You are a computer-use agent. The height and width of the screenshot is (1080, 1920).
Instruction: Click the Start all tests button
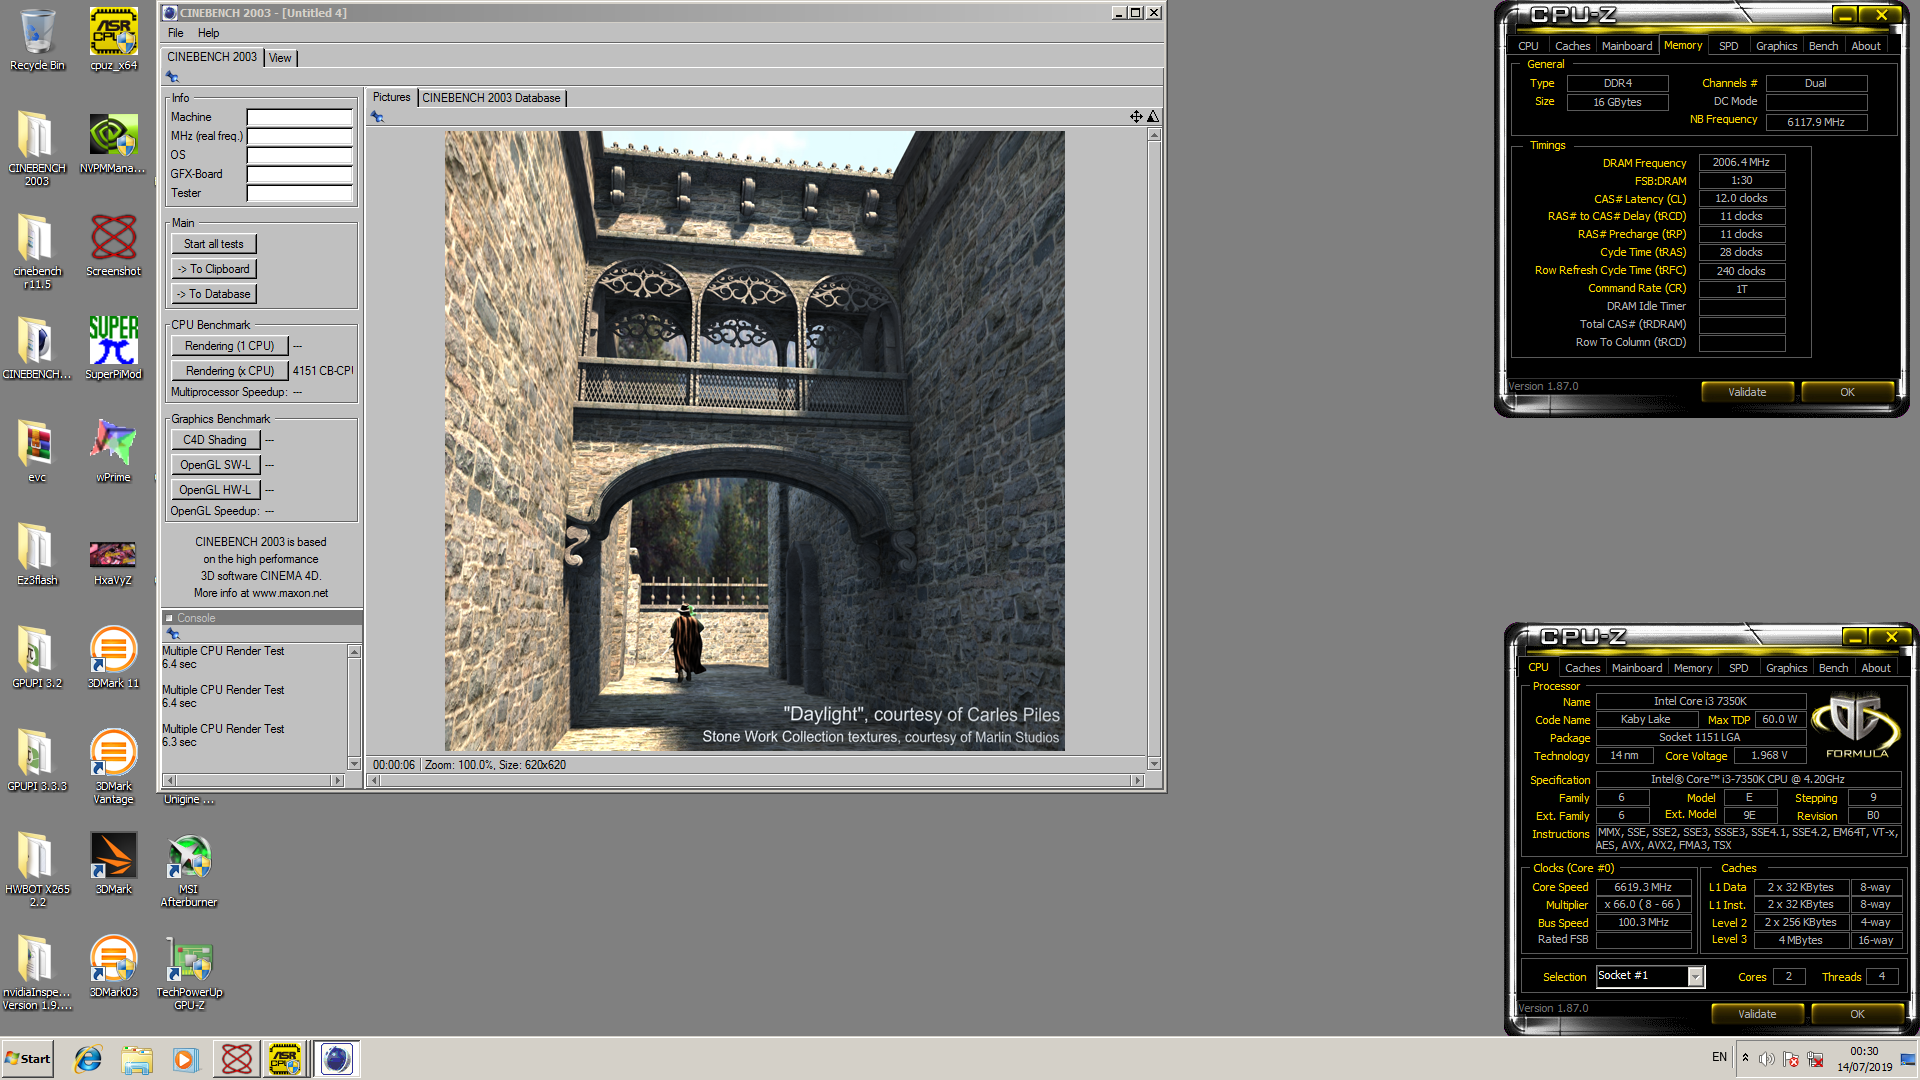(x=214, y=244)
